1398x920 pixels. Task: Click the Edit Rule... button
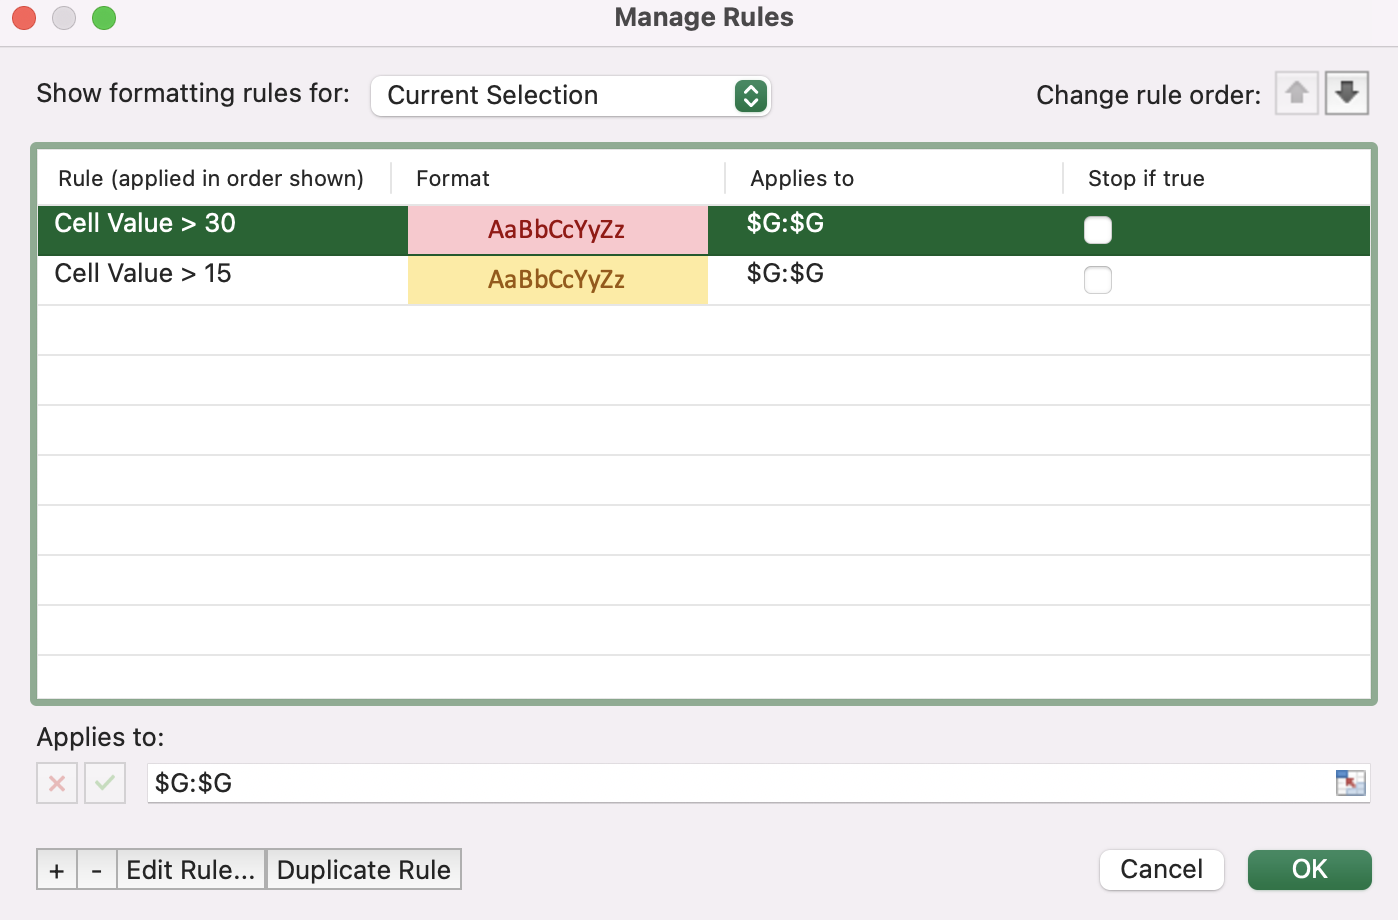pyautogui.click(x=191, y=870)
